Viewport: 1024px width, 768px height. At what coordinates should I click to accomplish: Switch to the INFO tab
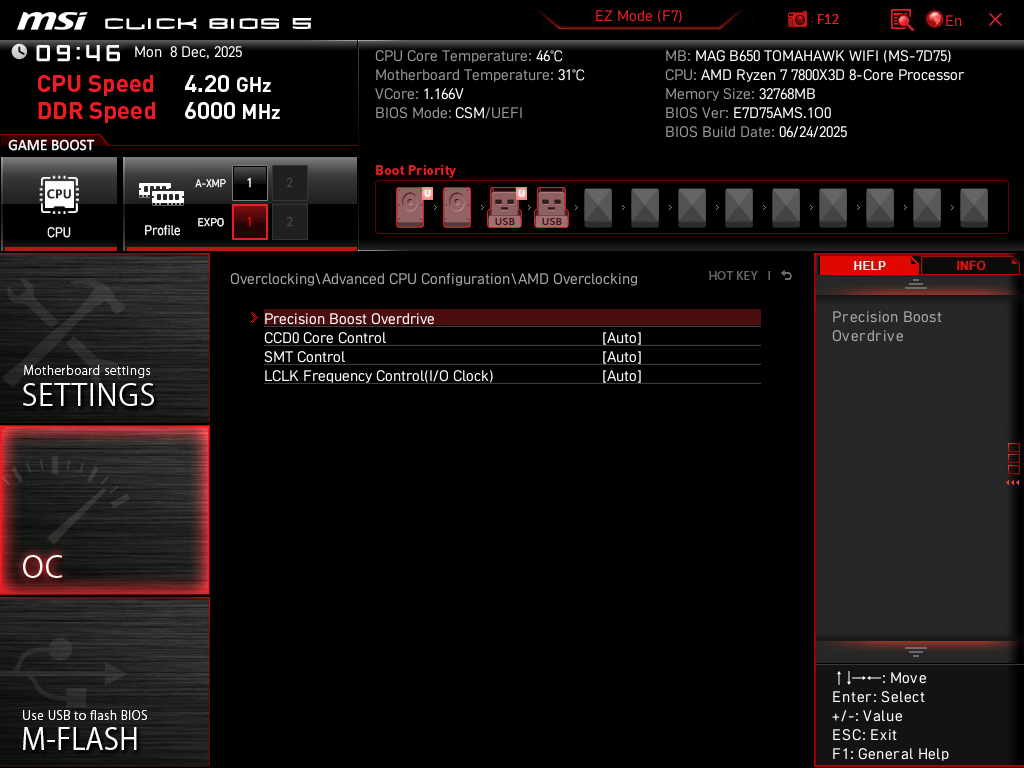(x=970, y=265)
